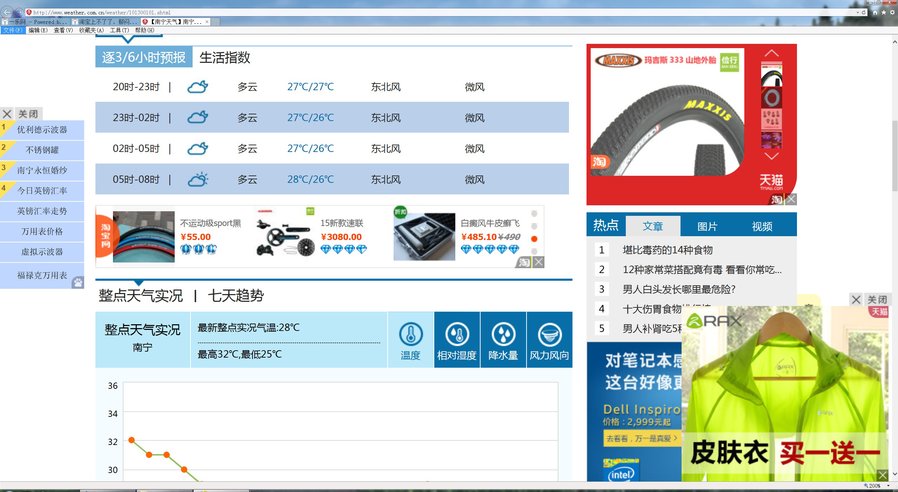Open the 文件 menu in menu bar
This screenshot has height=492, width=898.
pyautogui.click(x=12, y=30)
